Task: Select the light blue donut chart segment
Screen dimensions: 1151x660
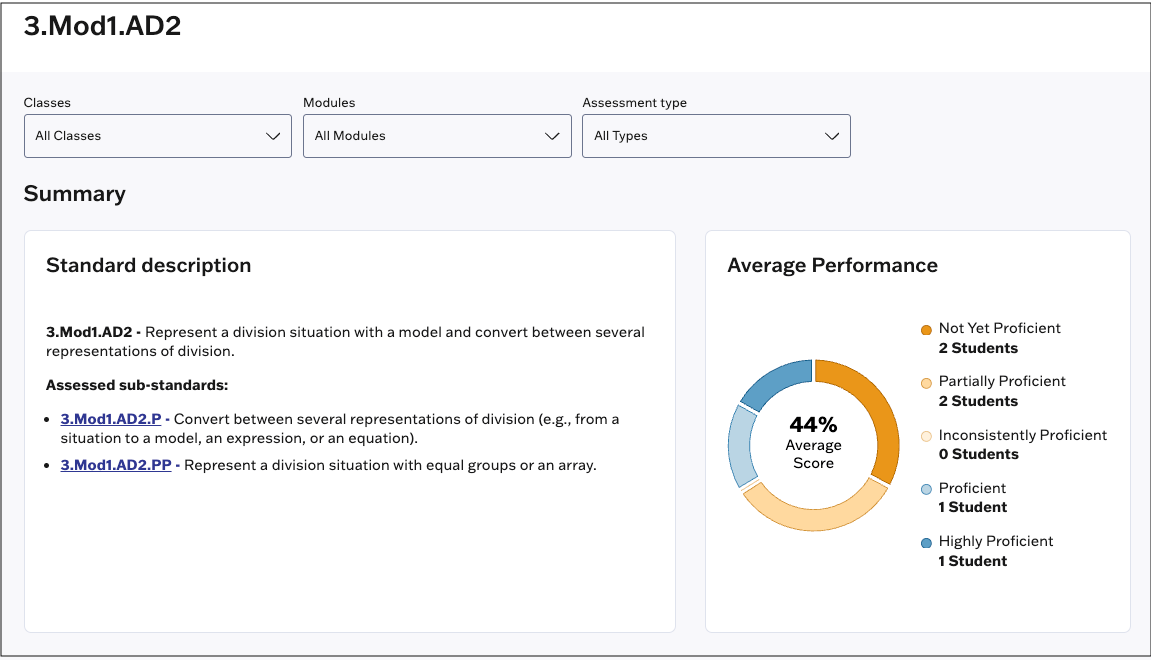Action: [741, 446]
